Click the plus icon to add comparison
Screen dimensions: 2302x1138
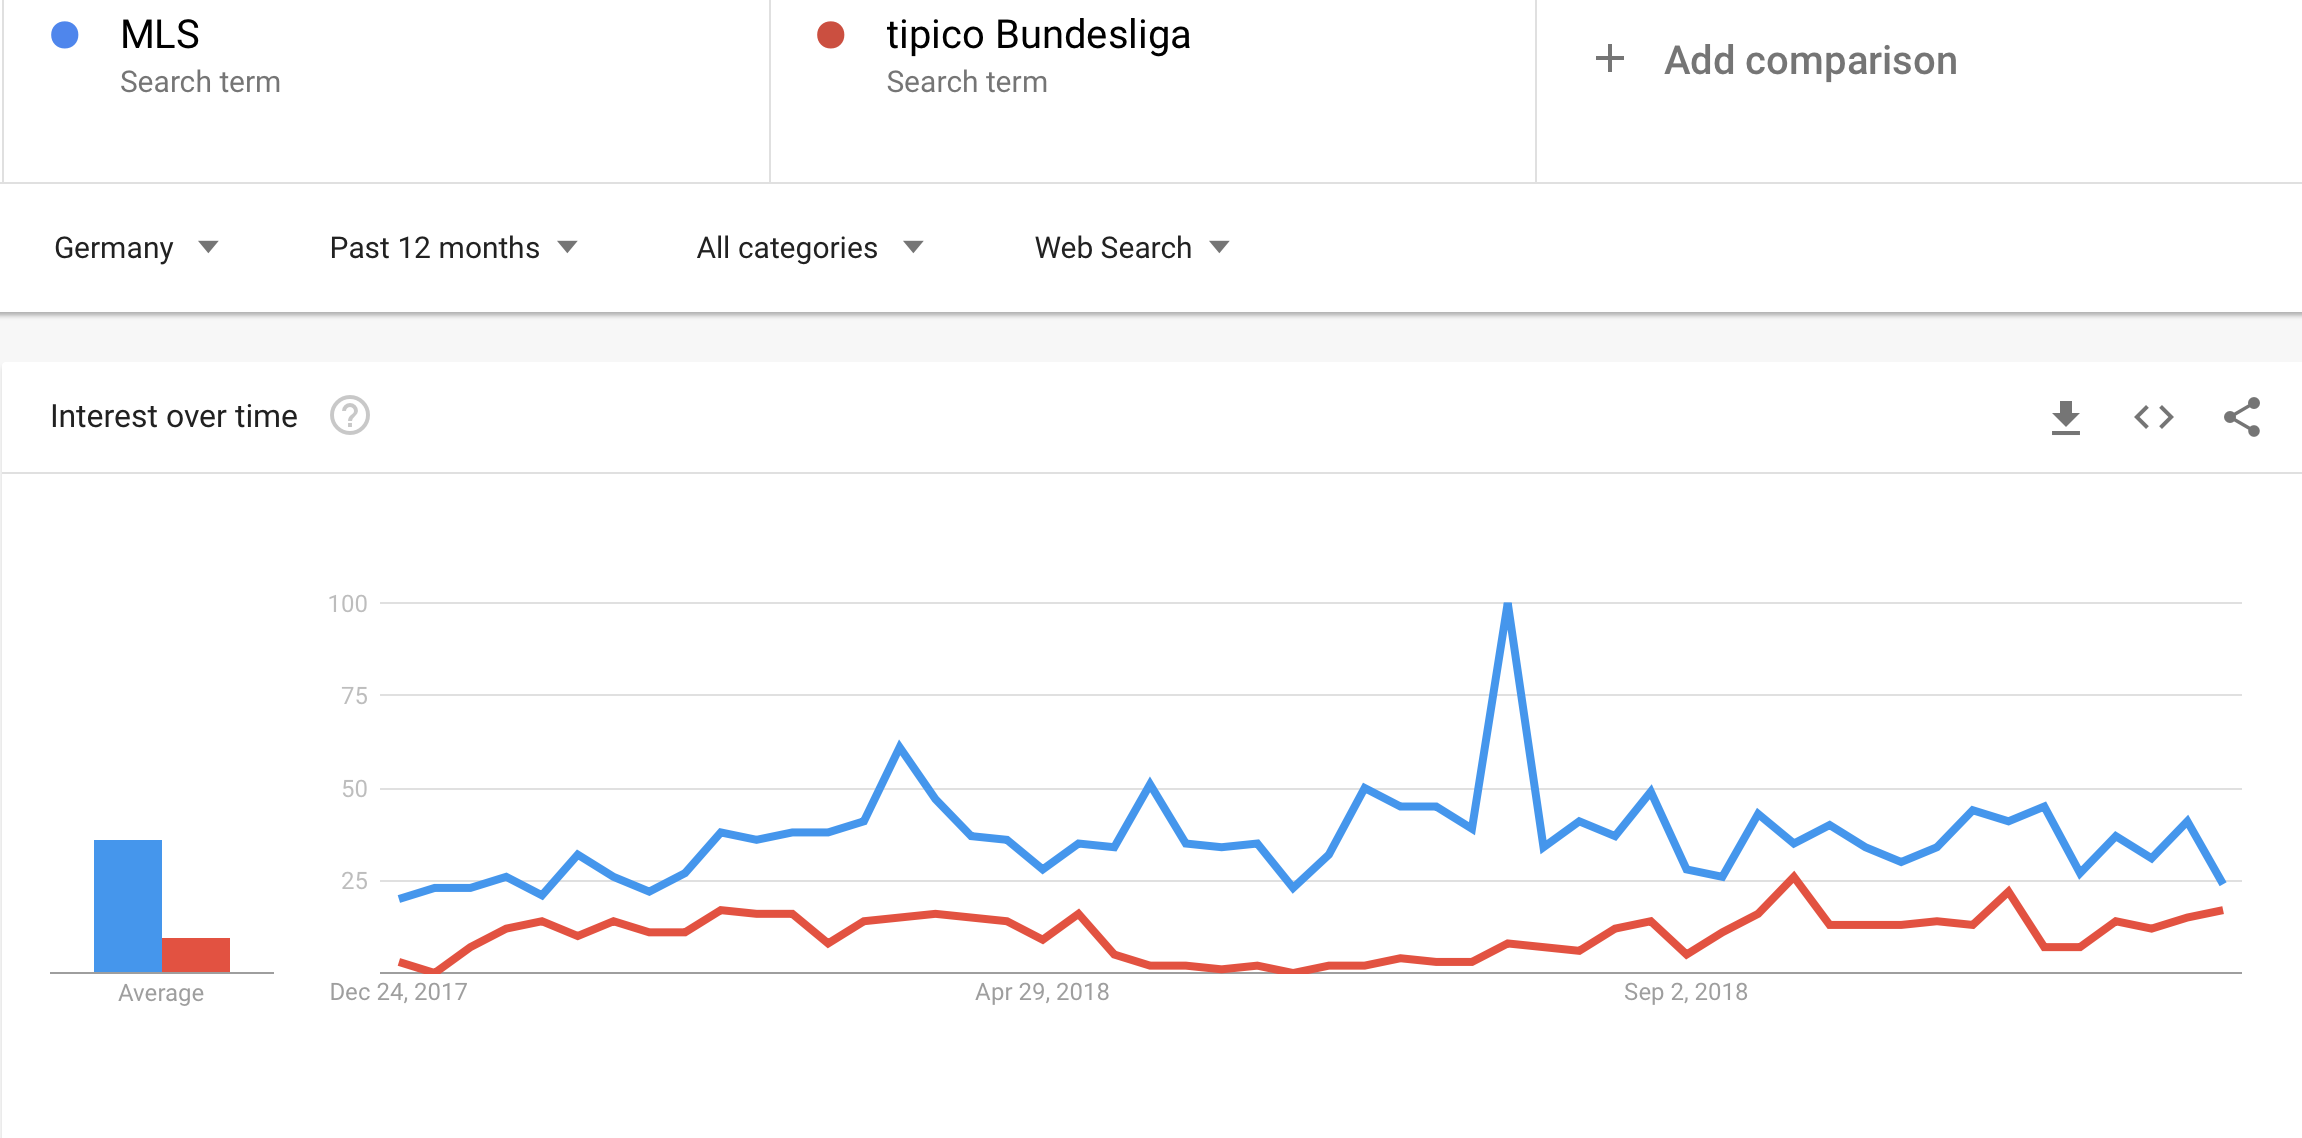[1609, 59]
